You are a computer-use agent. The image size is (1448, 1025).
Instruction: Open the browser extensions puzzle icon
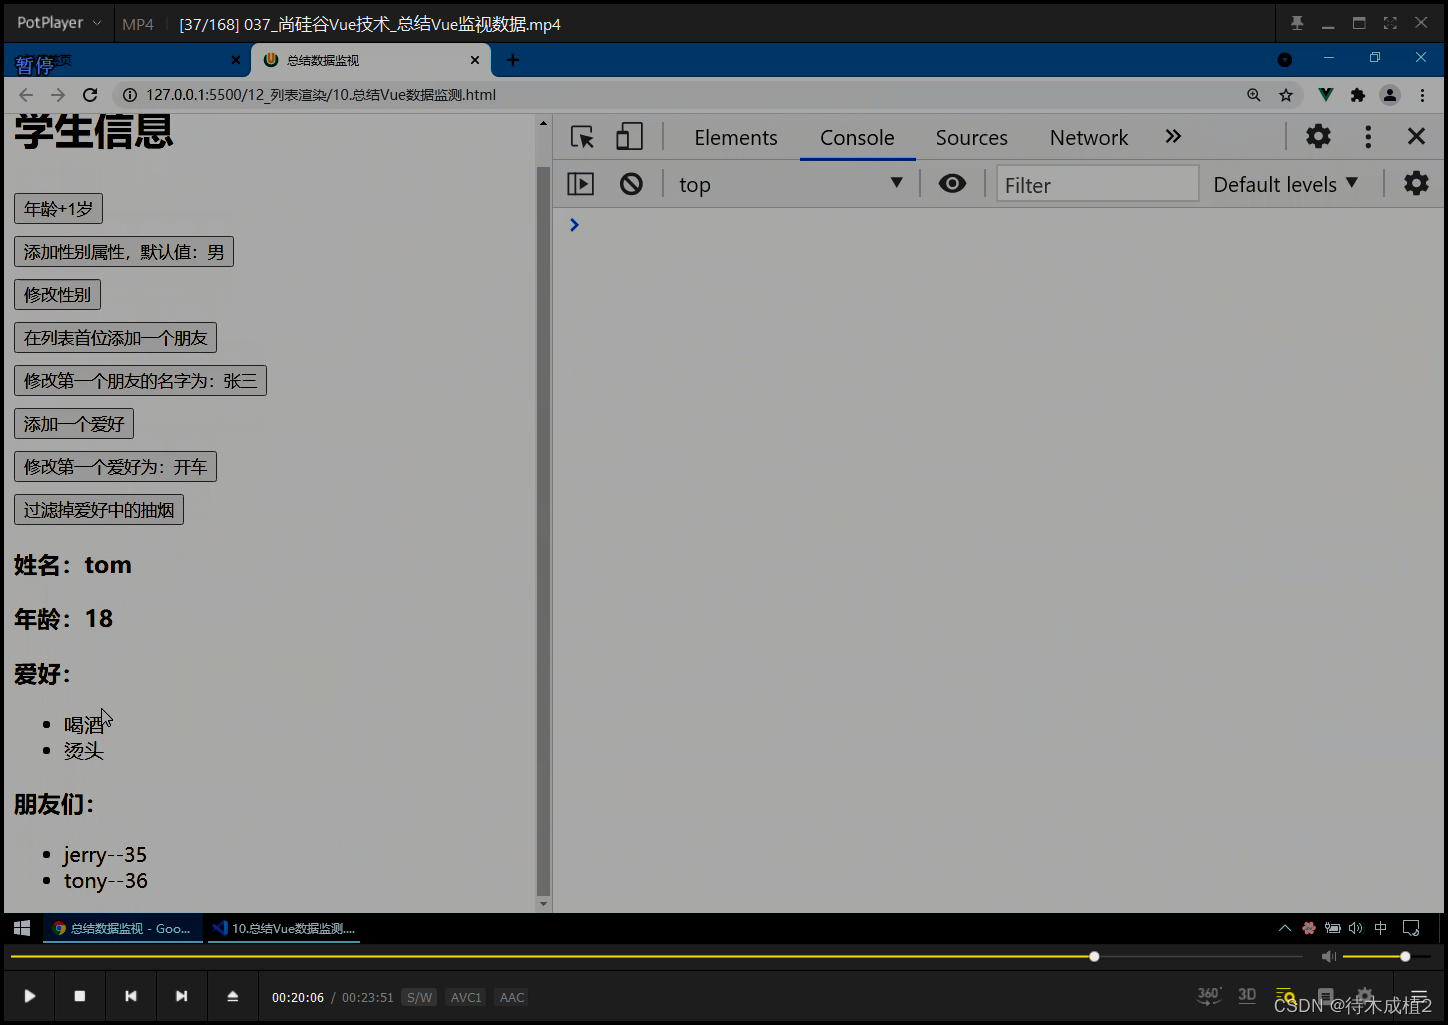[x=1357, y=95]
